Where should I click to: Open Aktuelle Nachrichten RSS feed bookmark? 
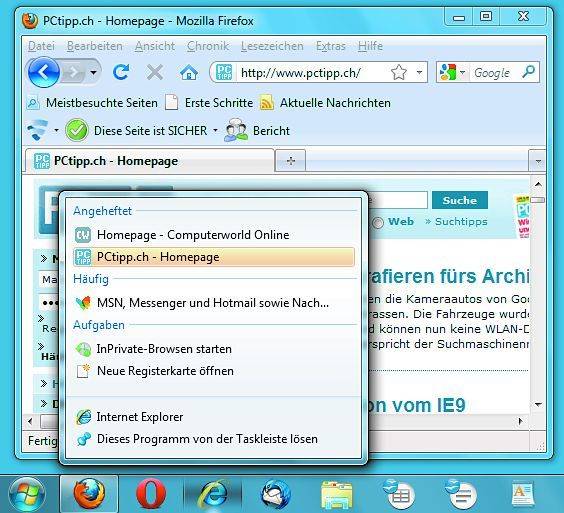[325, 103]
